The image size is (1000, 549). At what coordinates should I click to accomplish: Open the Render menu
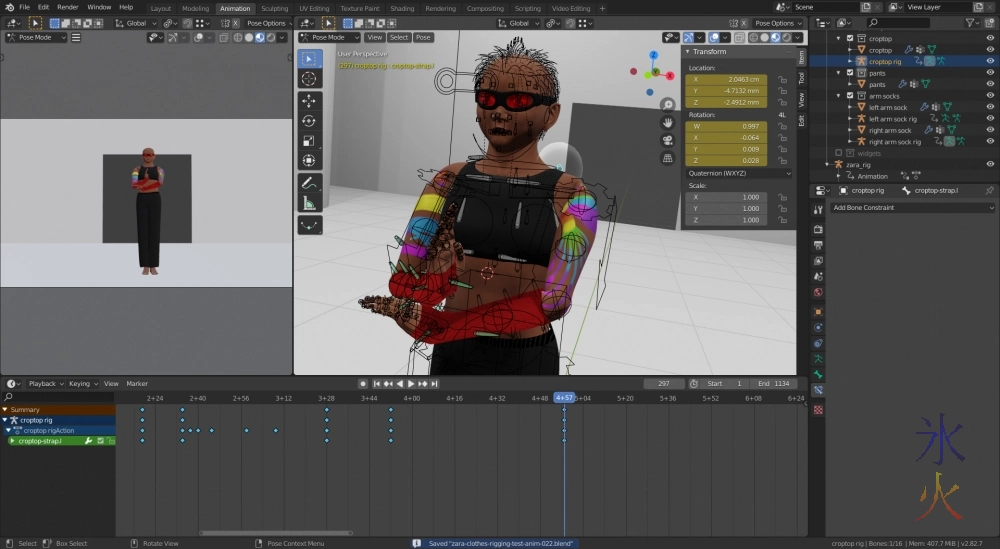[67, 7]
